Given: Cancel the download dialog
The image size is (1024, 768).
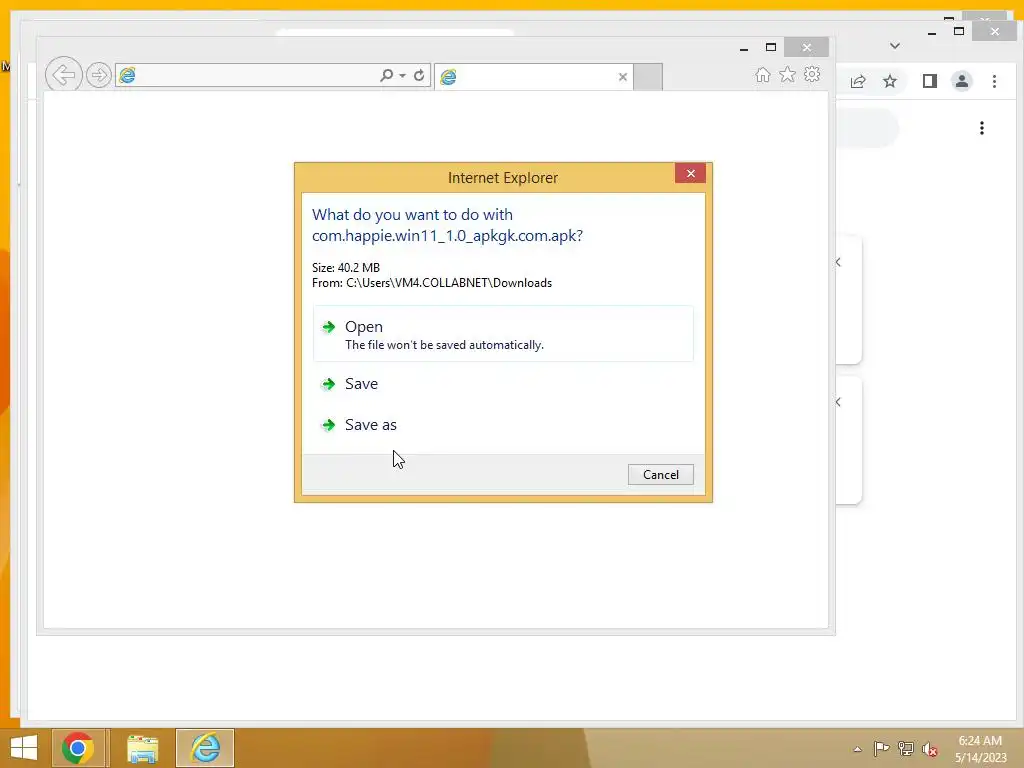Looking at the screenshot, I should (x=660, y=475).
